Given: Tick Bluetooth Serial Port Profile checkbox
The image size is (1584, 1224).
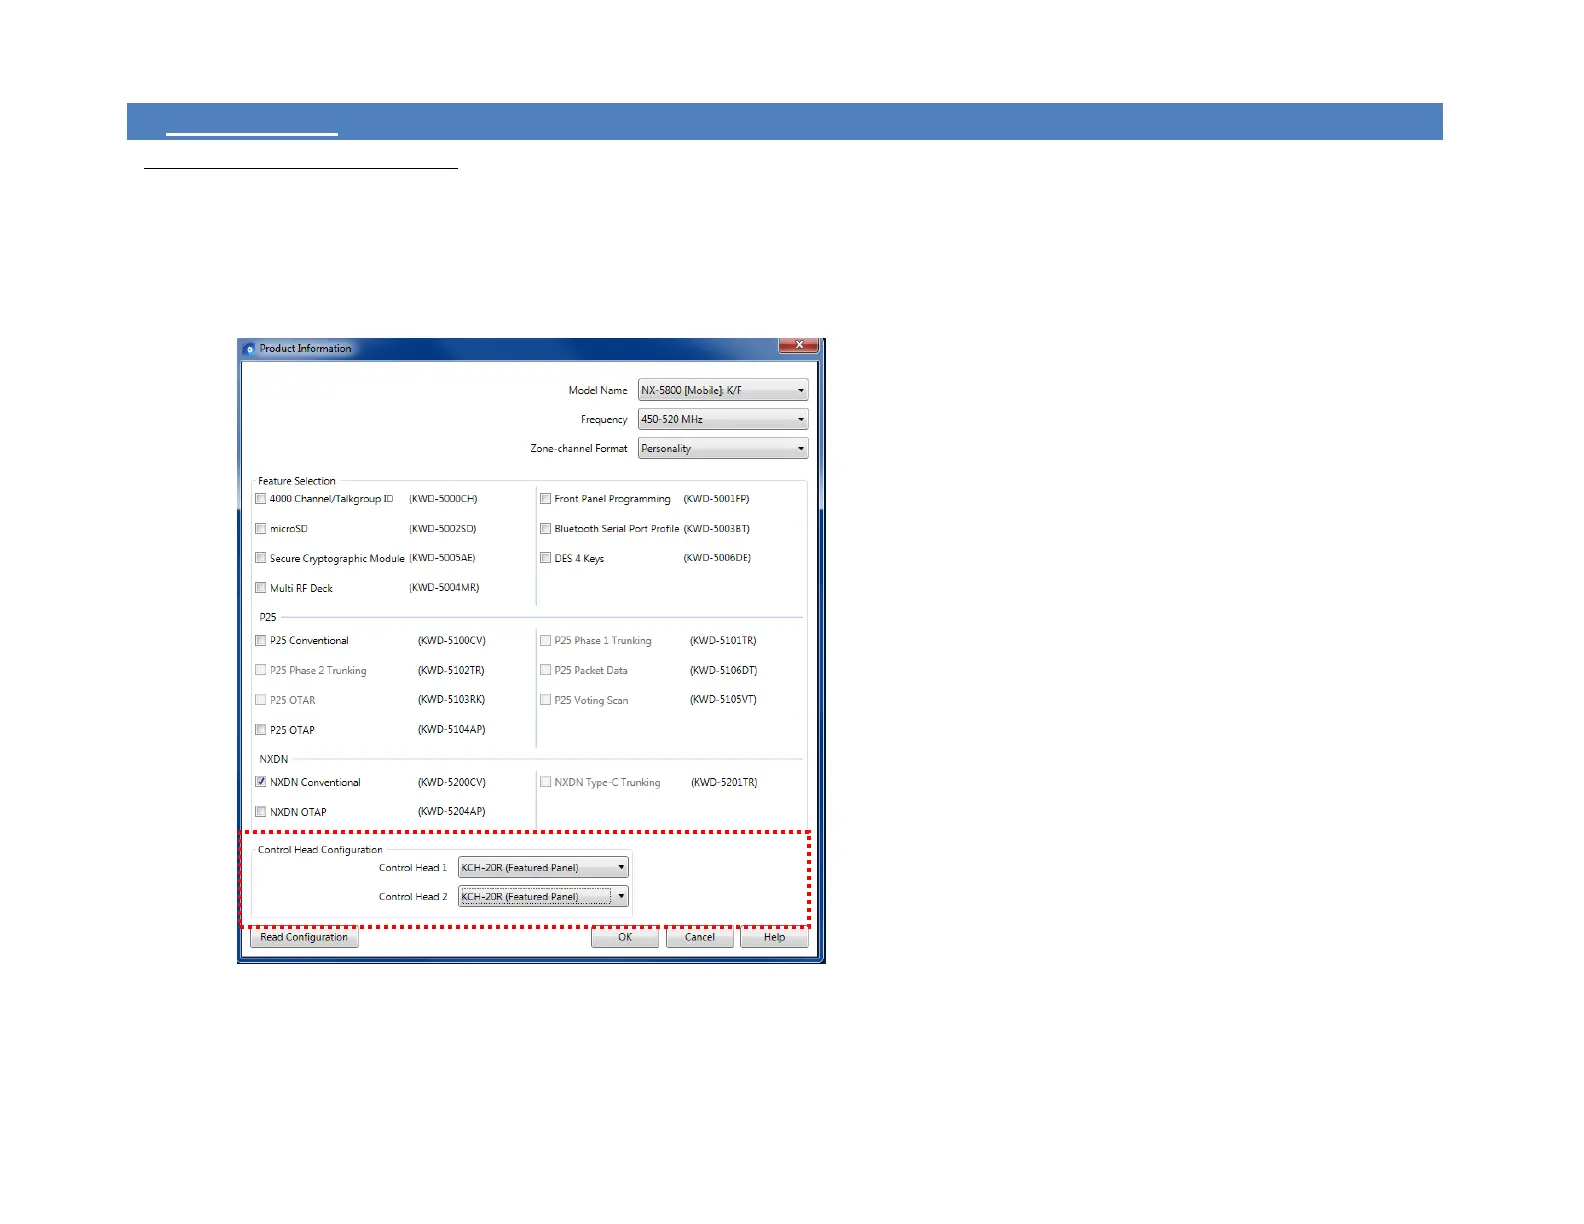Looking at the screenshot, I should click(x=546, y=528).
